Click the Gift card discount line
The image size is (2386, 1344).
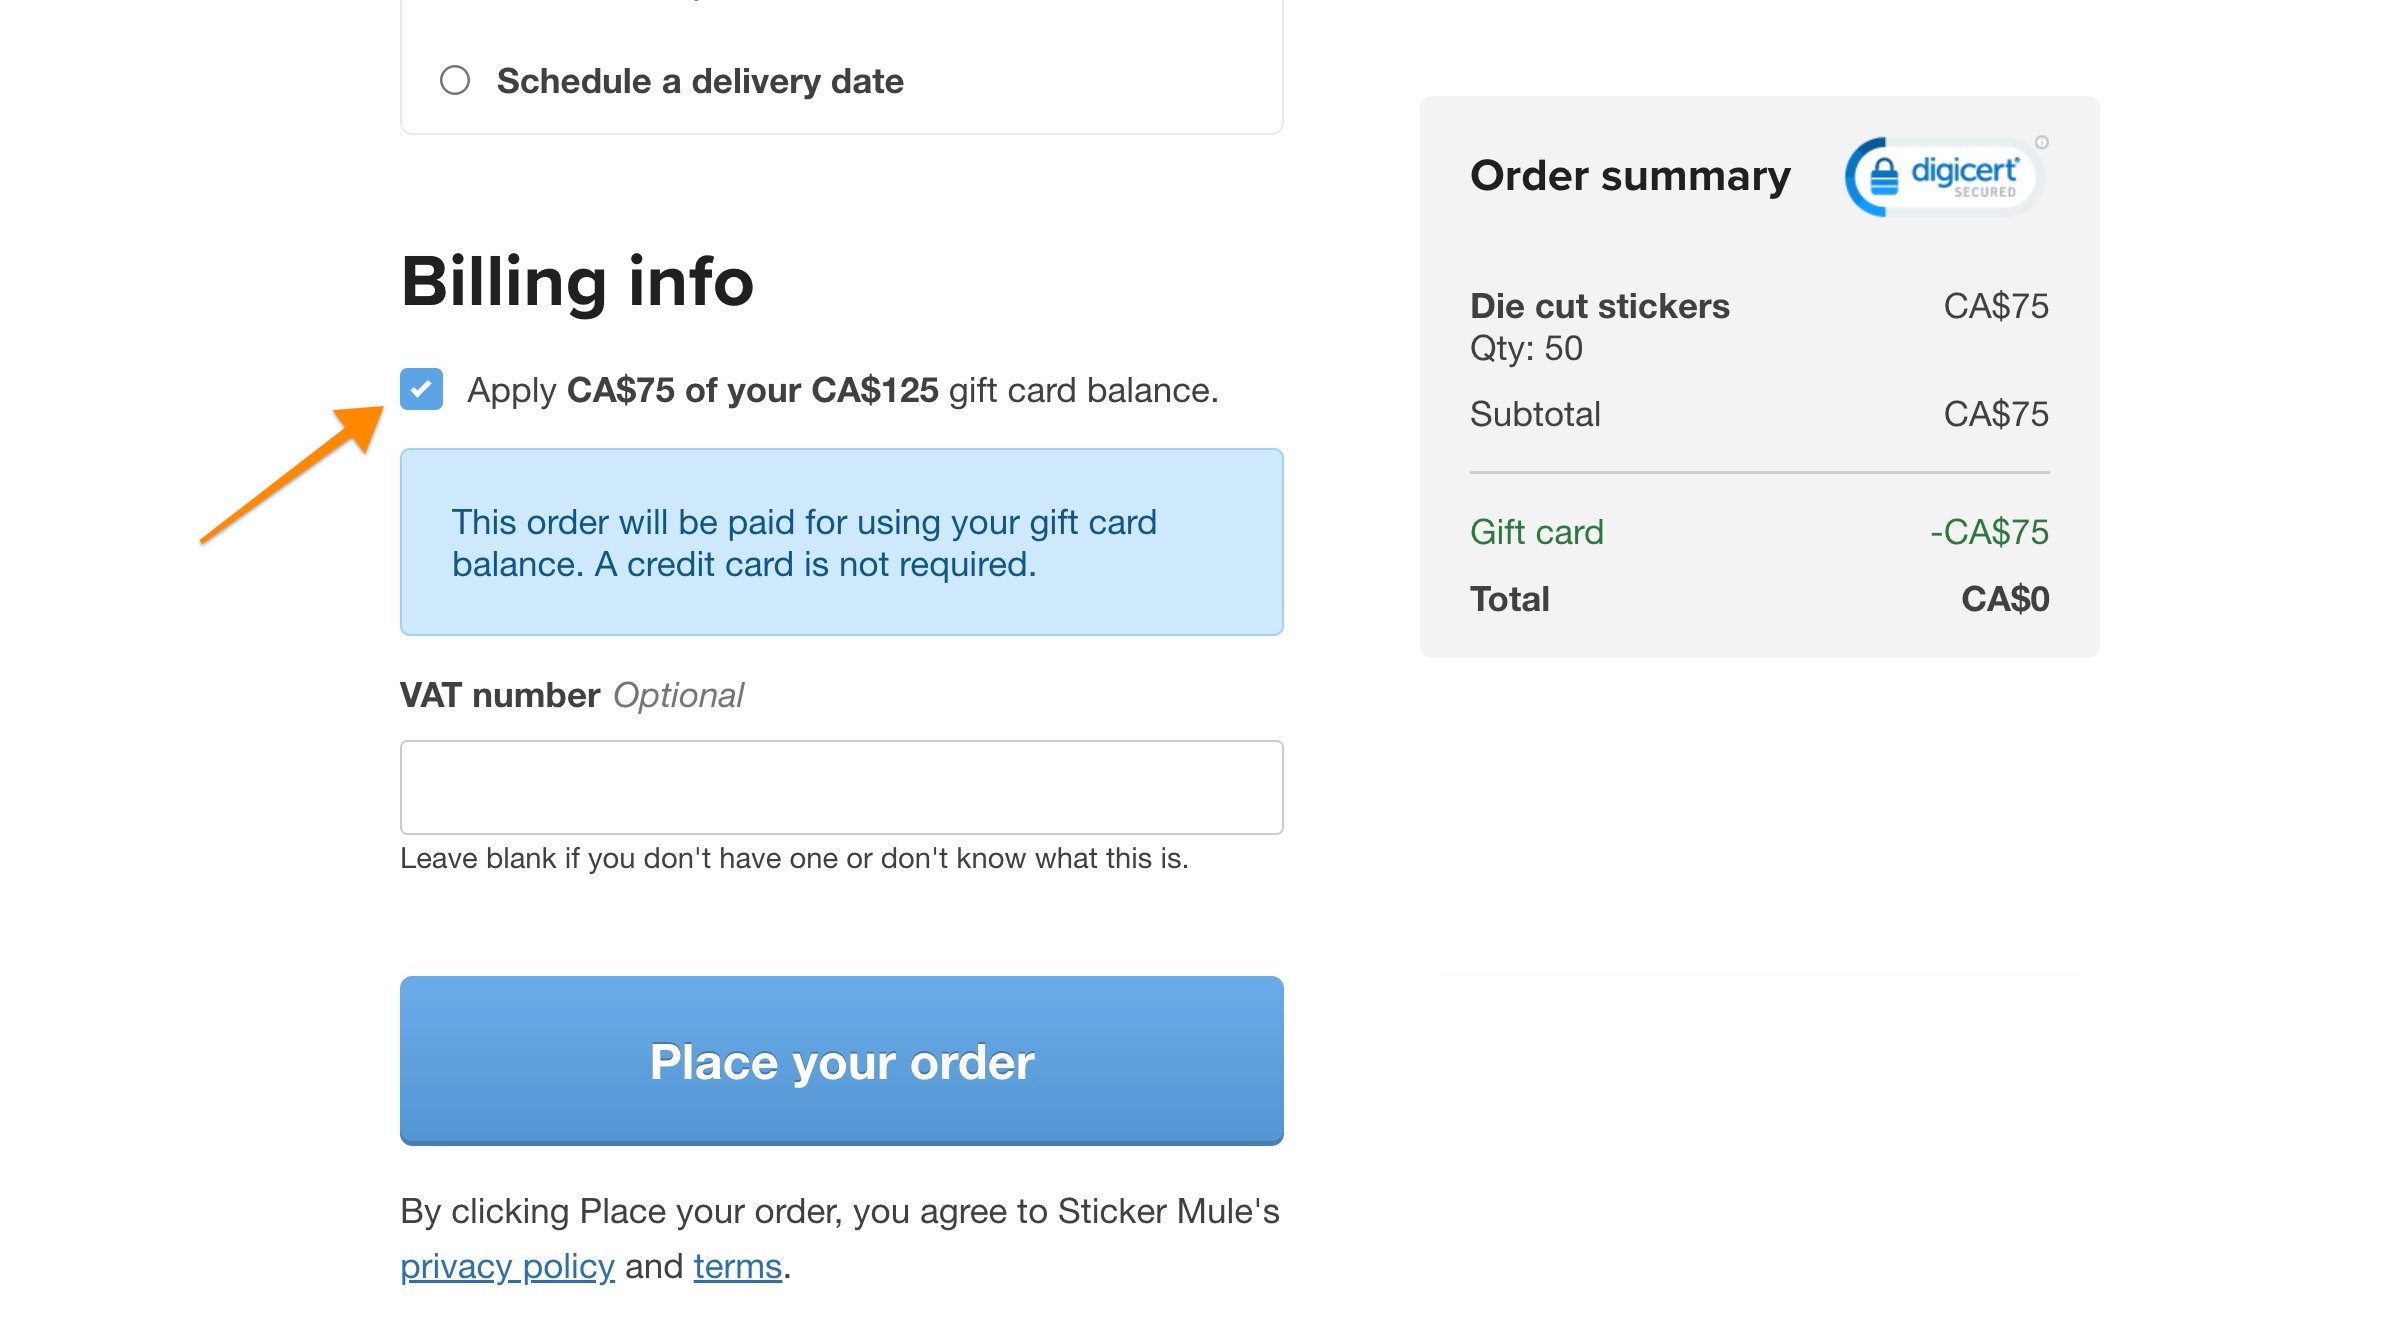coord(1536,532)
